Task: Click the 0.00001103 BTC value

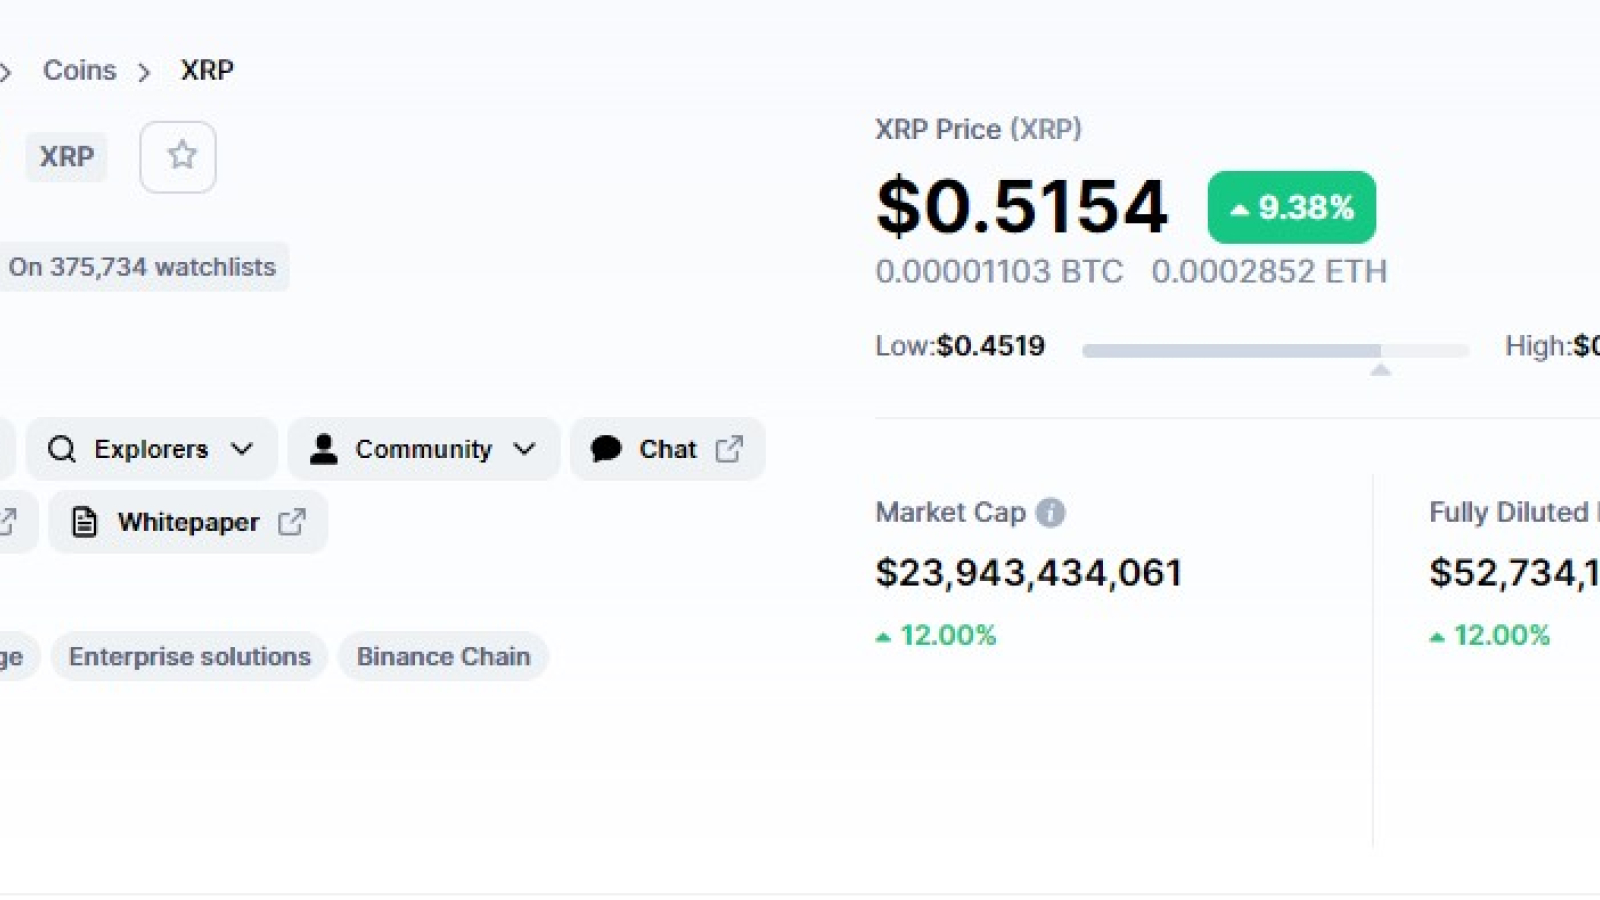Action: pyautogui.click(x=999, y=272)
